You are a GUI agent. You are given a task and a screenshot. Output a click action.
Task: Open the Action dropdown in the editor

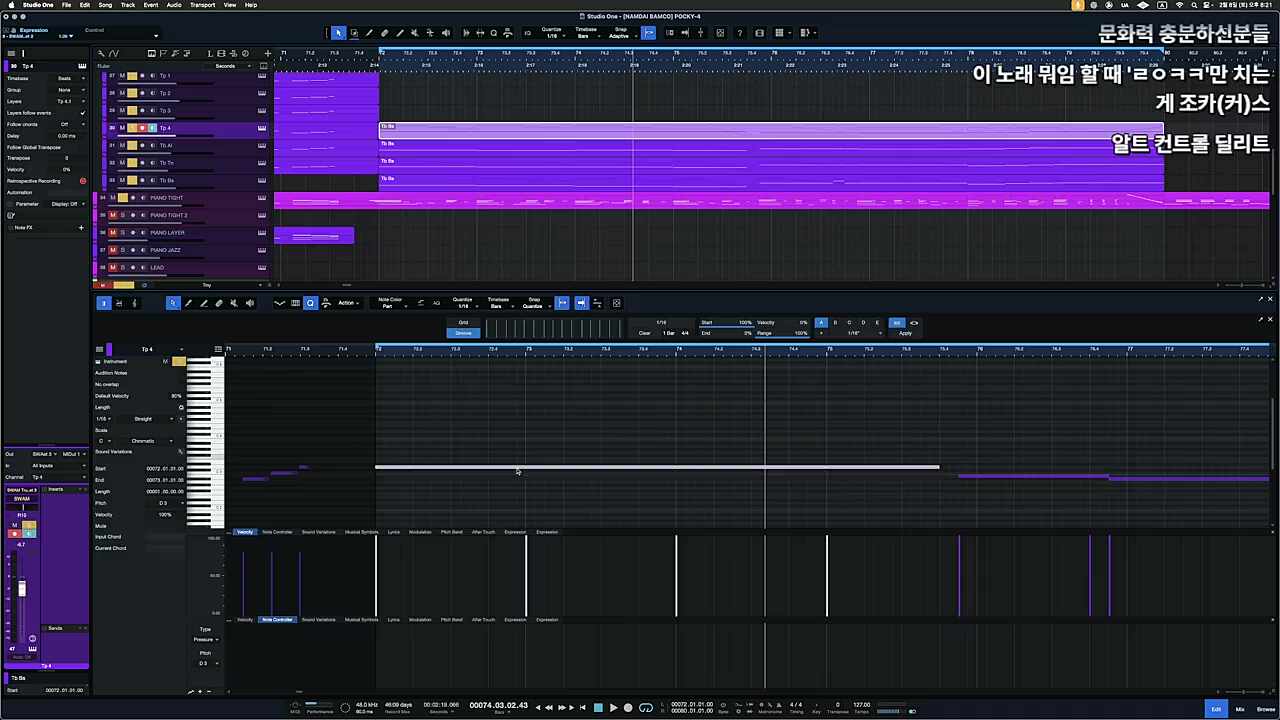coord(348,303)
